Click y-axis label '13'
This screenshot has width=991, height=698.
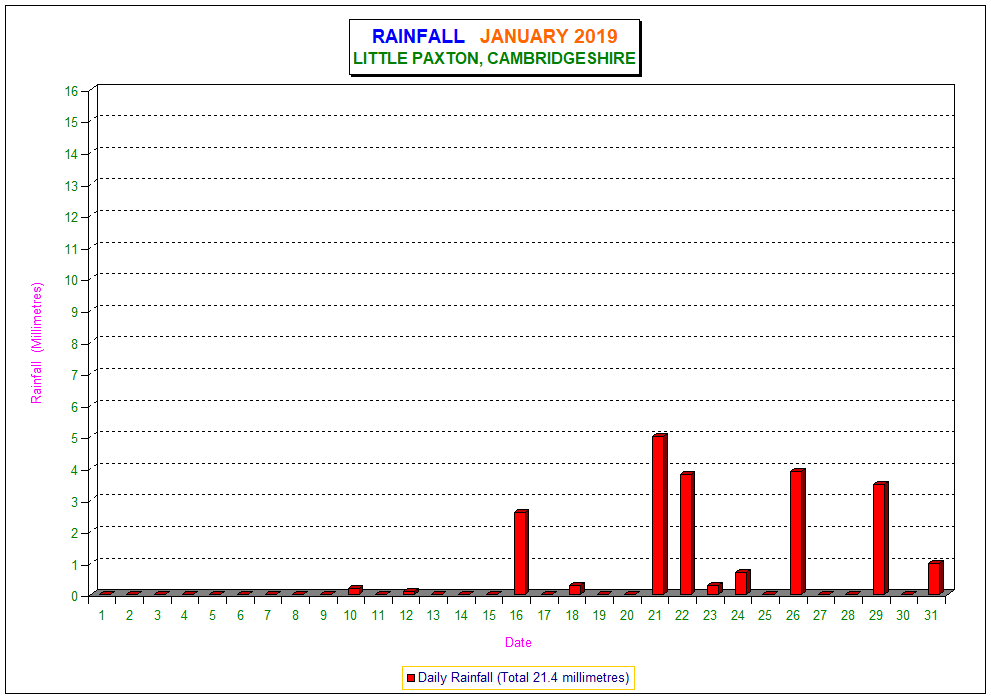71,186
